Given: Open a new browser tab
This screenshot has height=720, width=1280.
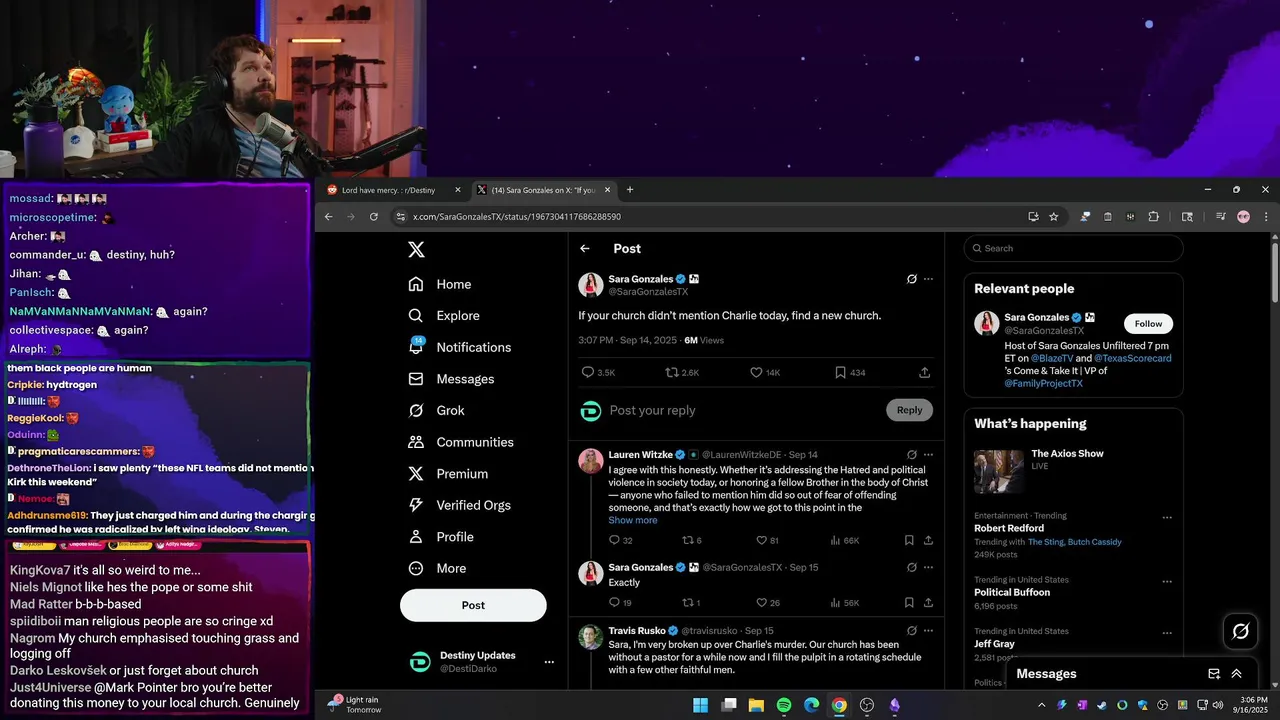Looking at the screenshot, I should coord(629,190).
